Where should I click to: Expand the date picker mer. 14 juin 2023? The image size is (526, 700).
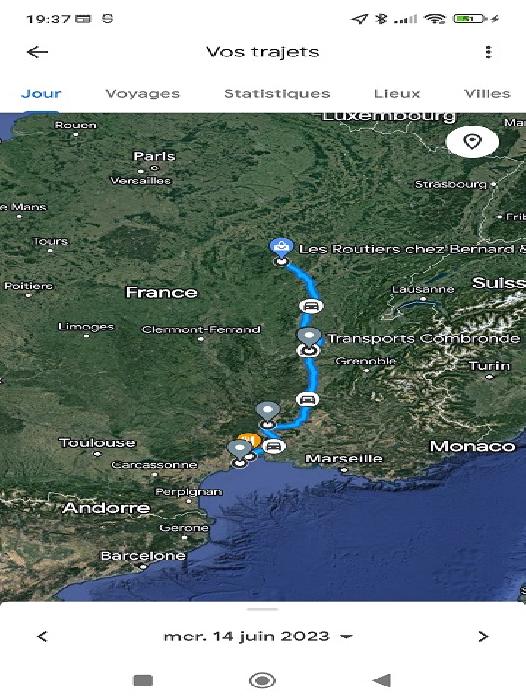pyautogui.click(x=258, y=636)
